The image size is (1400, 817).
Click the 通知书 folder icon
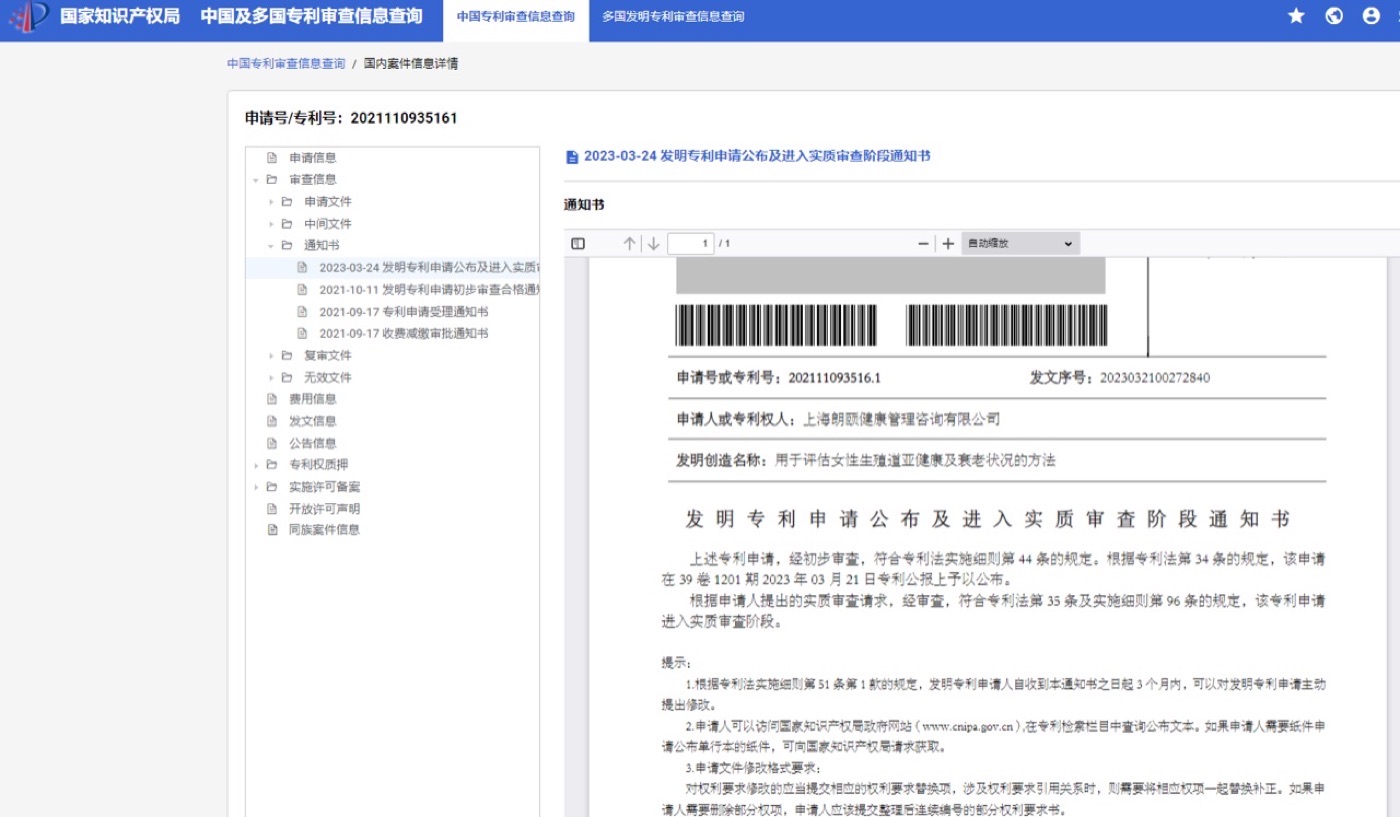pos(287,246)
